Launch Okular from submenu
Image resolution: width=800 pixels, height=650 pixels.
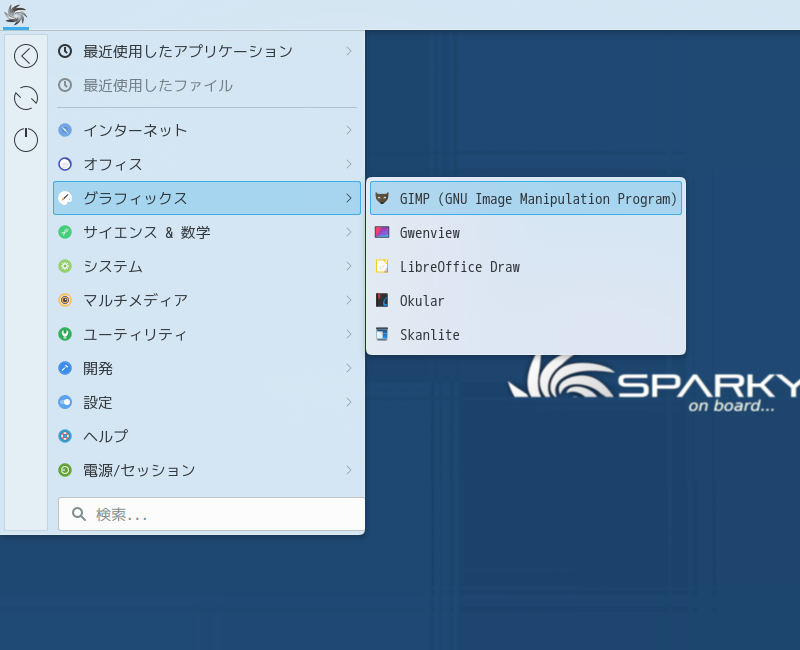click(x=526, y=300)
